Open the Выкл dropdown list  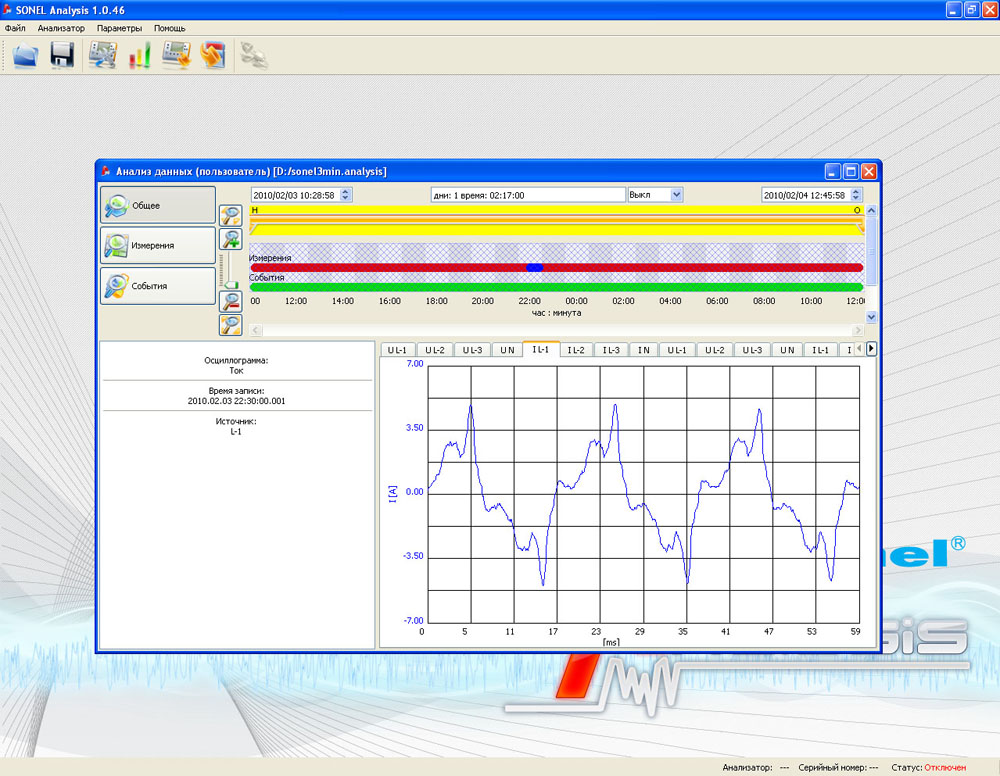pyautogui.click(x=676, y=195)
